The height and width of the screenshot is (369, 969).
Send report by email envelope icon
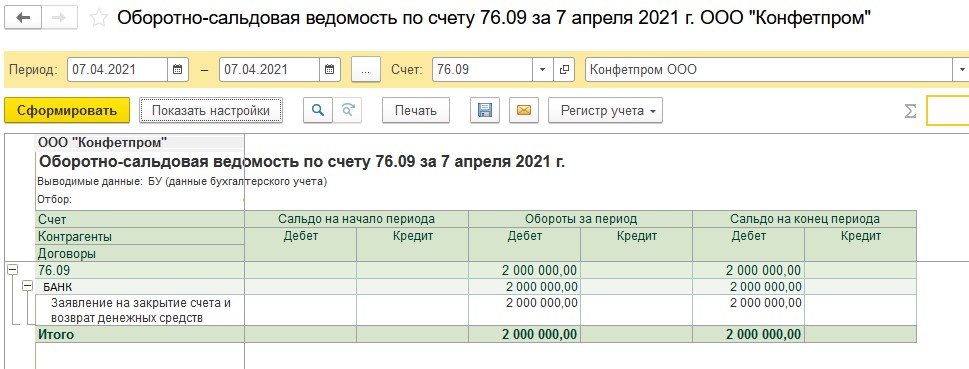(x=523, y=111)
